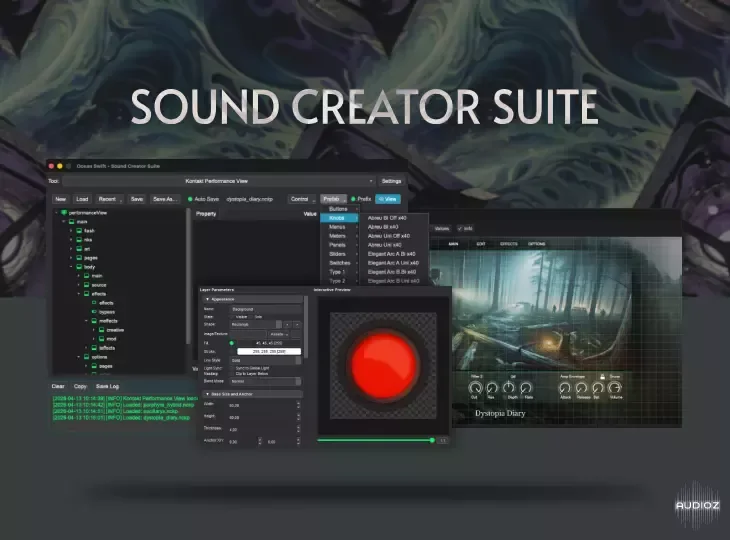Viewport: 730px width, 540px height.
Task: Toggle the Auto Save indicator
Action: pyautogui.click(x=190, y=199)
